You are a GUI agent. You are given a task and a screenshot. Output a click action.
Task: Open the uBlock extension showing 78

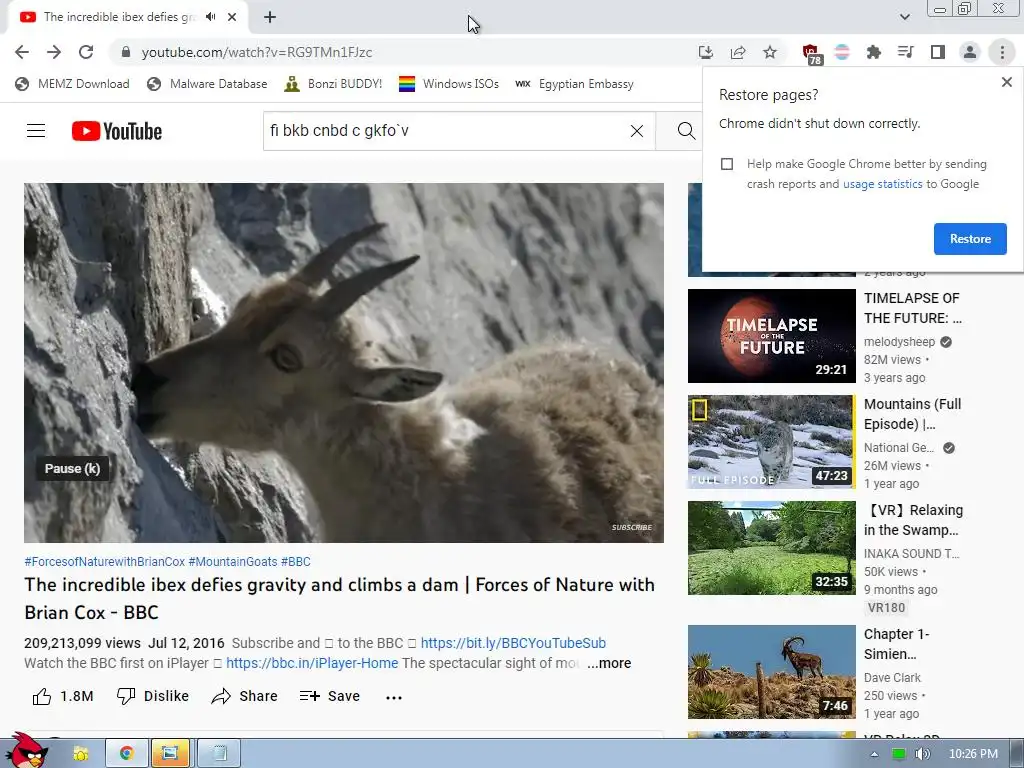811,54
